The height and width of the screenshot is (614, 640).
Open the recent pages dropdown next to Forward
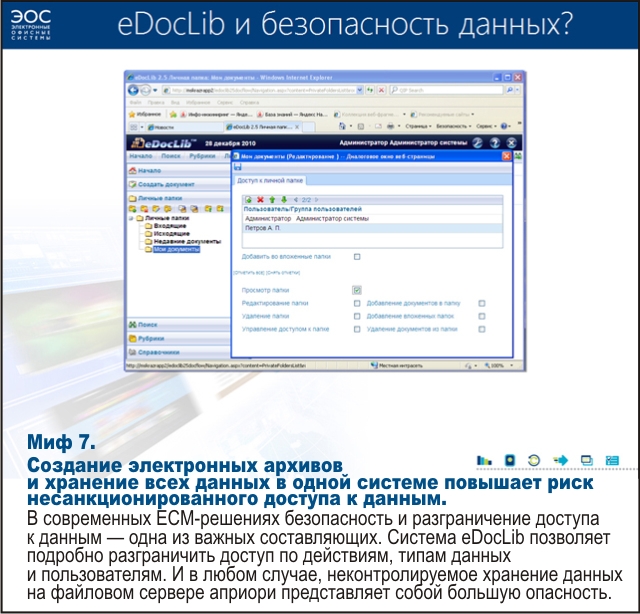[155, 90]
